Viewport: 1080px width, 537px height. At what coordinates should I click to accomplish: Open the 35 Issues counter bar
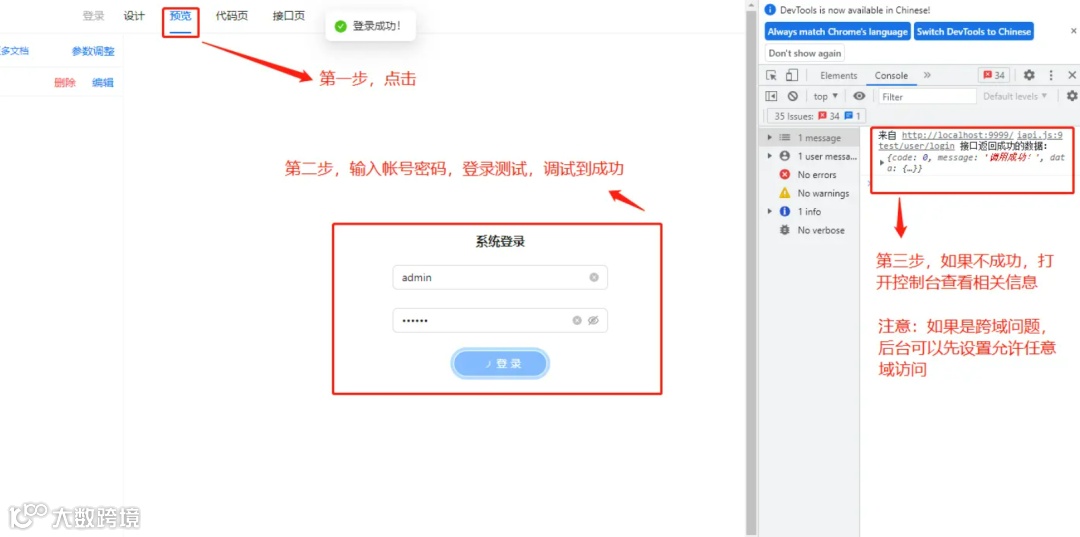click(x=816, y=116)
